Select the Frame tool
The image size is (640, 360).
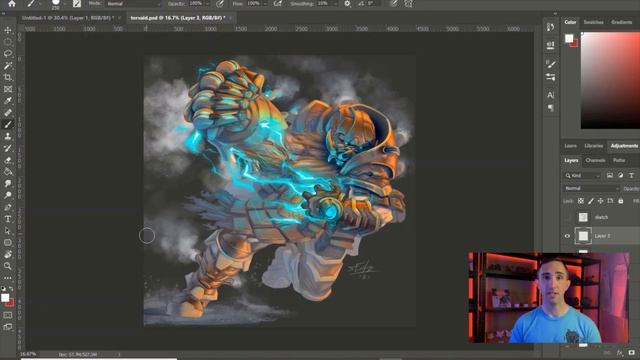point(8,89)
